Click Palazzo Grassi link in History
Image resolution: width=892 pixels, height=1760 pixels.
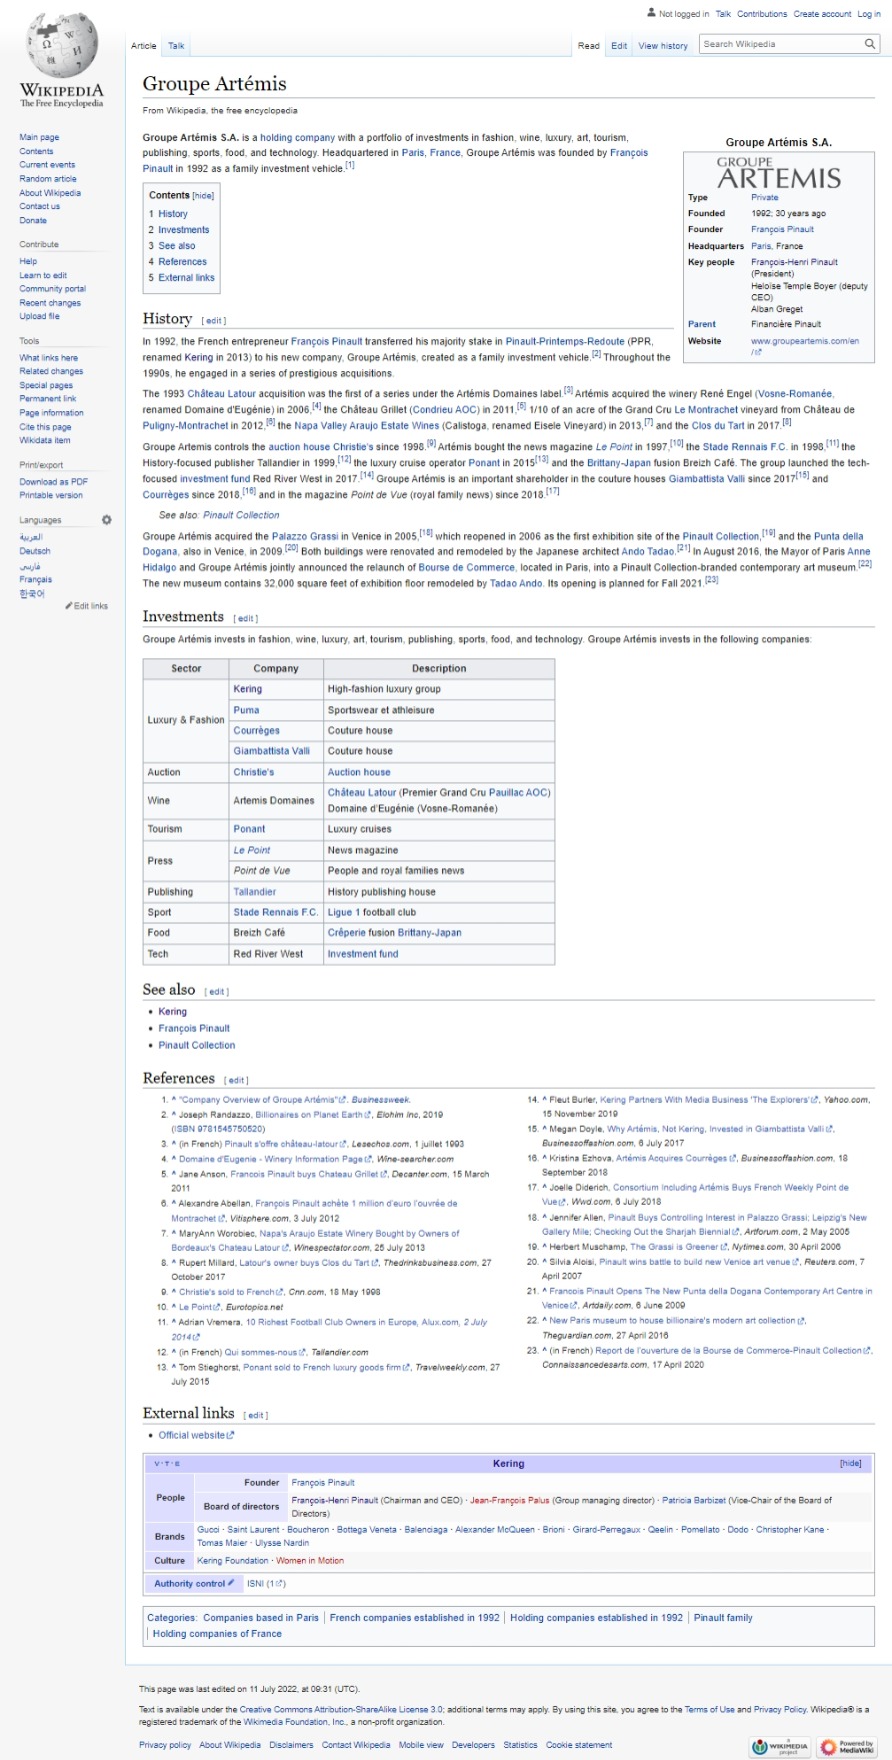[x=303, y=537]
